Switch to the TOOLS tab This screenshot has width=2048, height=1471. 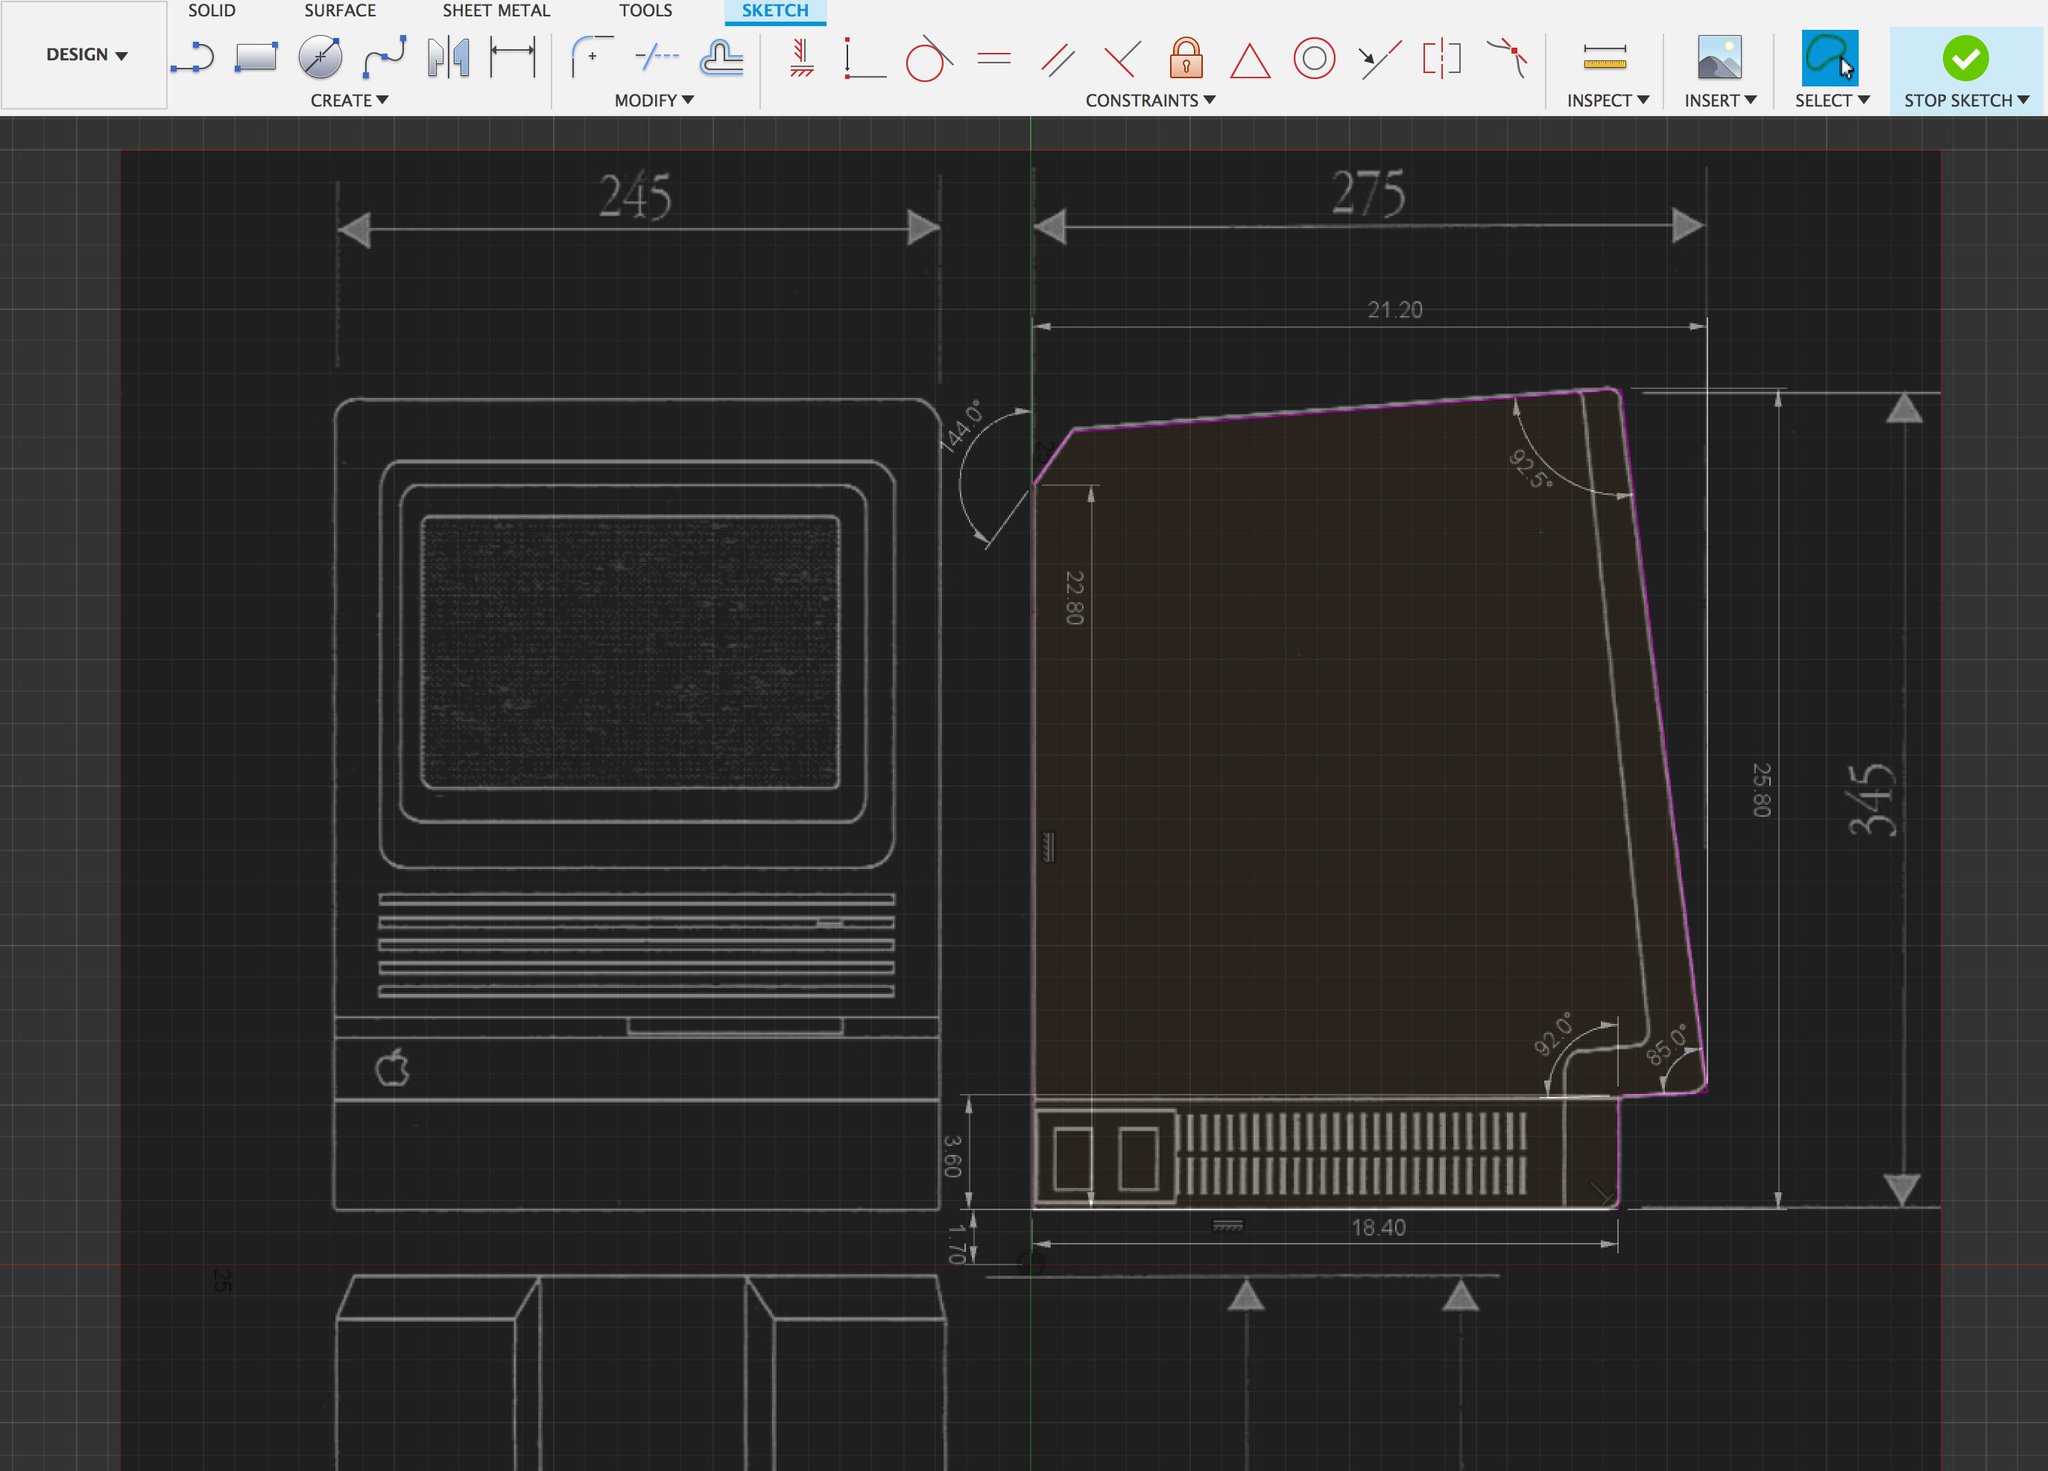(645, 11)
